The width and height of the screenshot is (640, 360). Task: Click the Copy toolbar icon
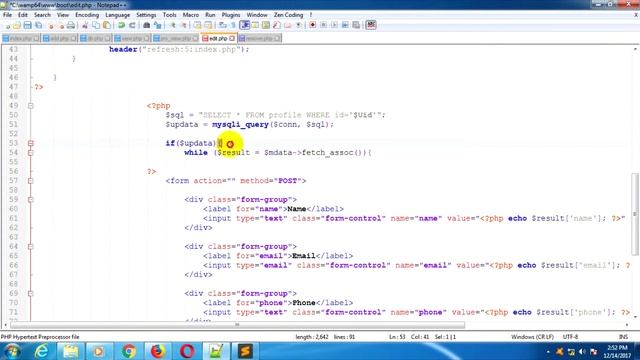click(x=96, y=25)
